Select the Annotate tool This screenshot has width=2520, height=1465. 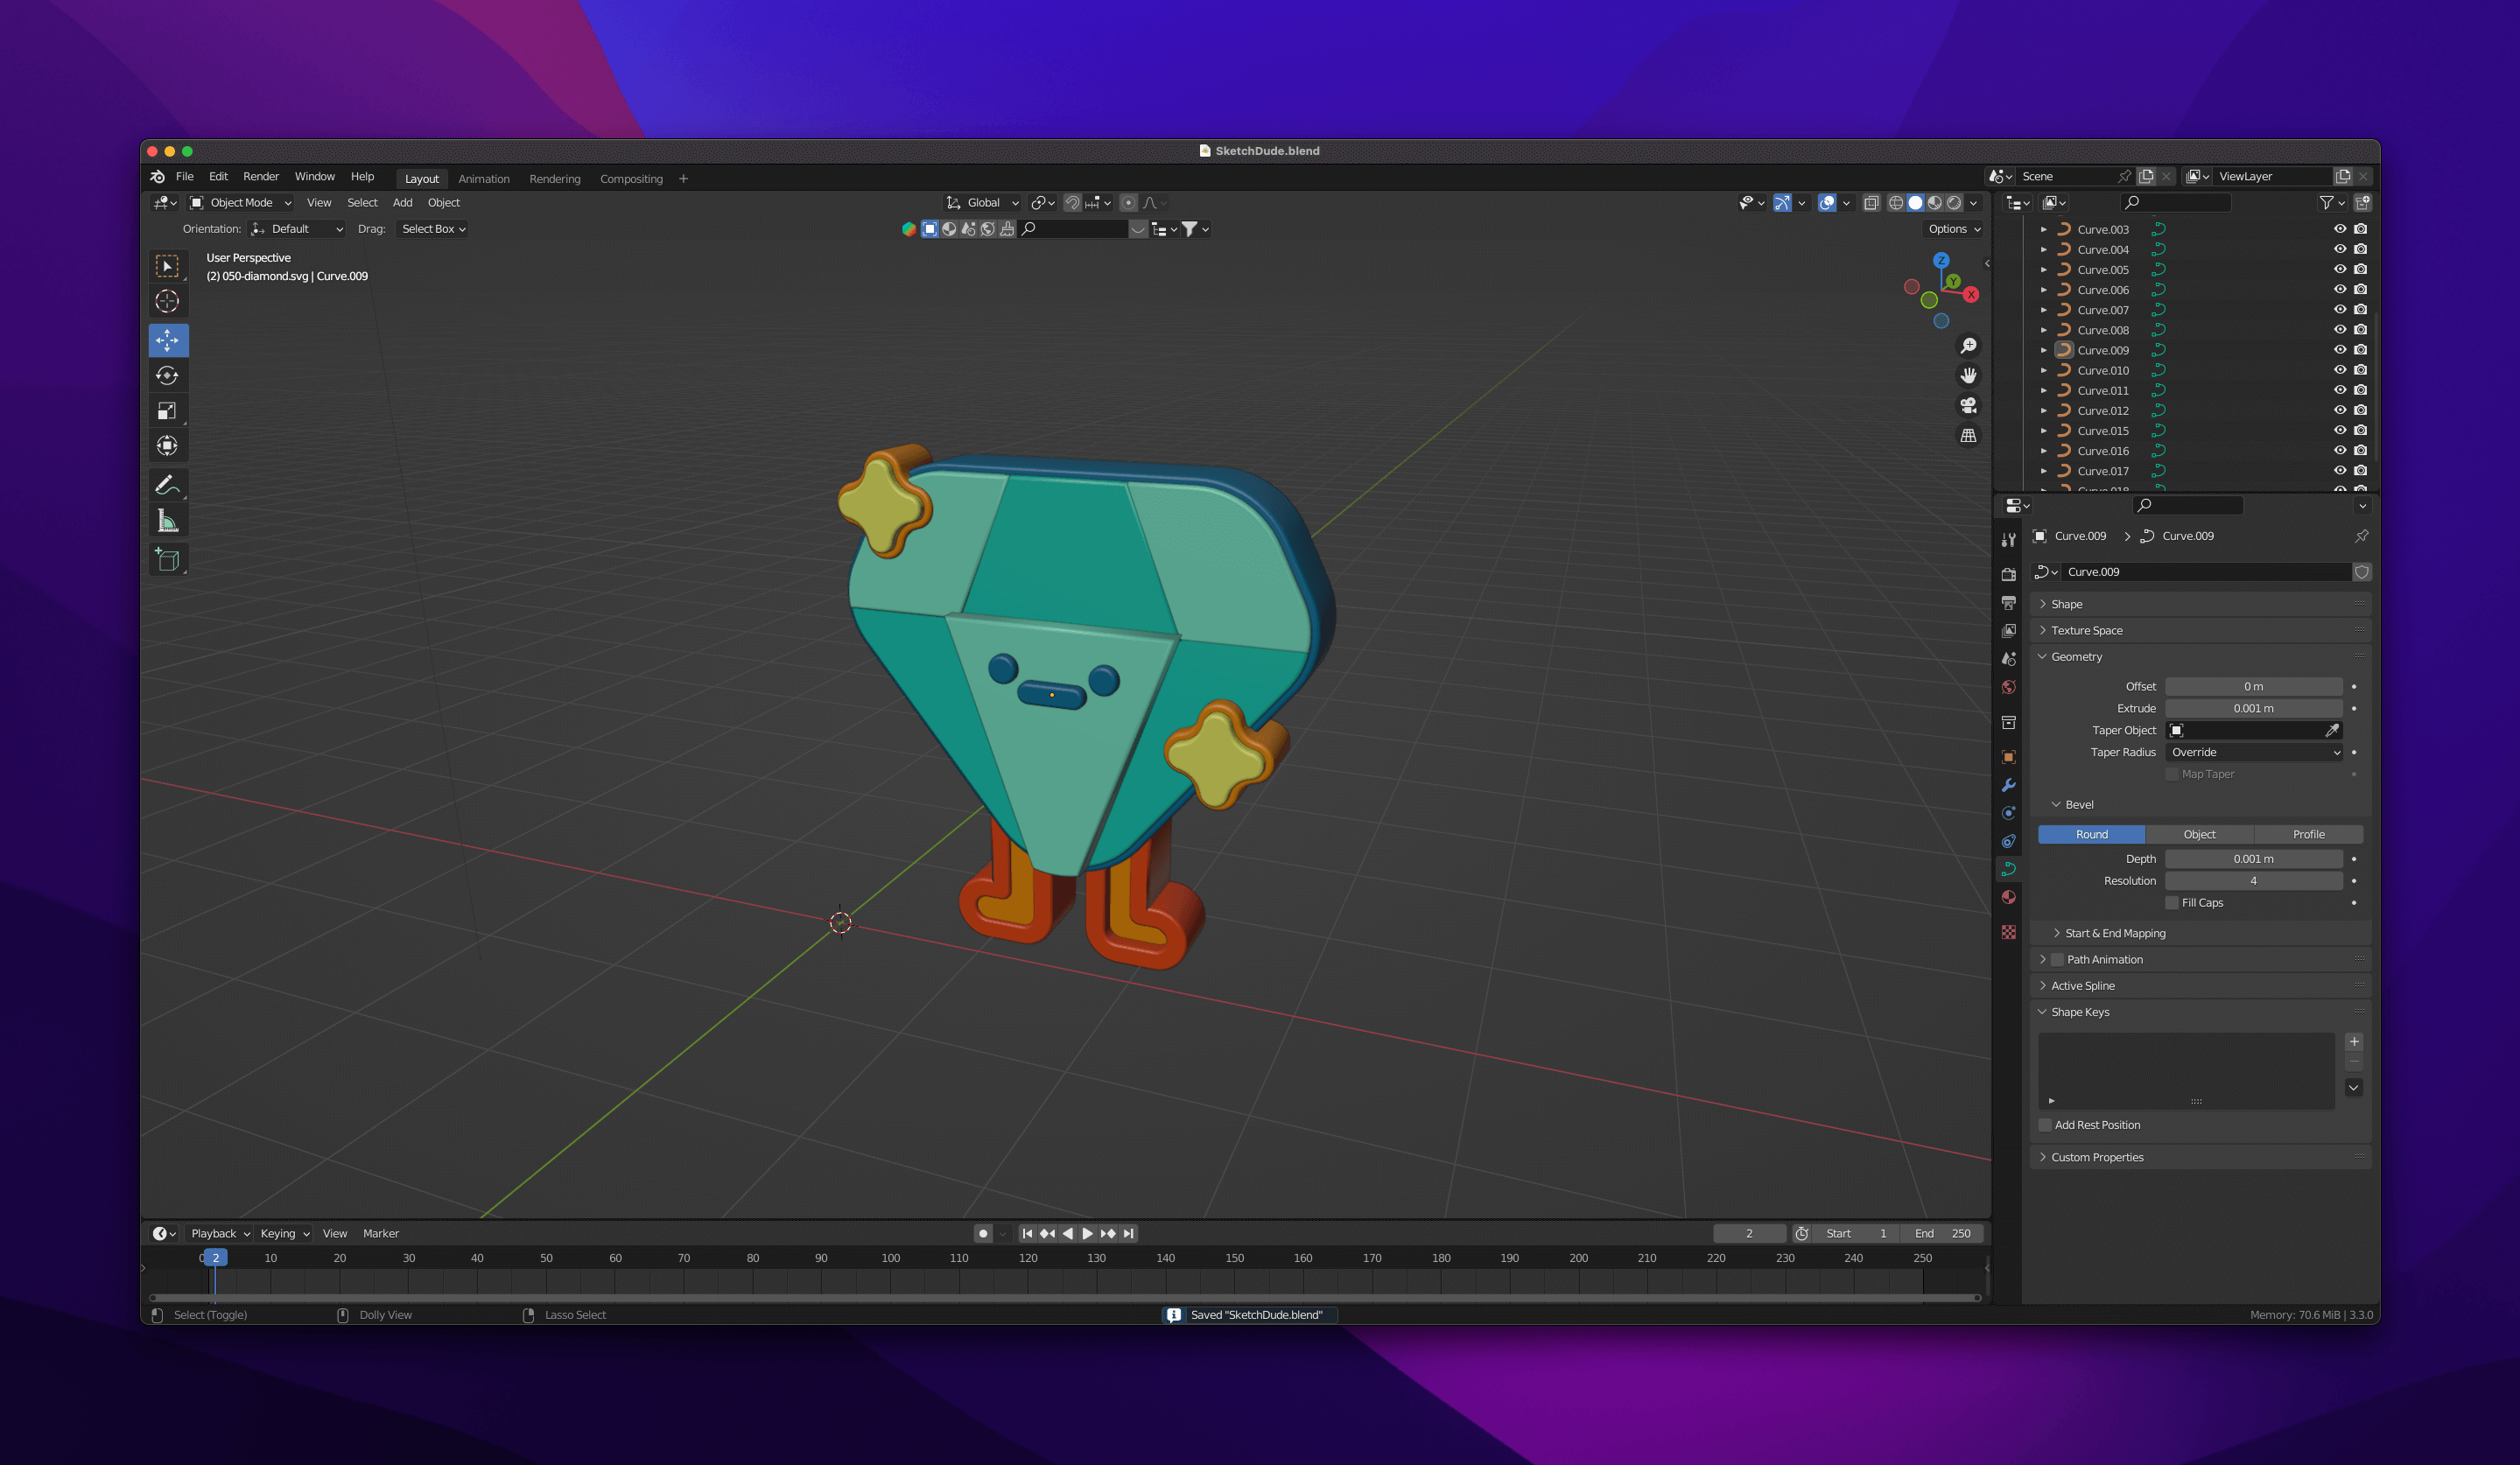[168, 484]
